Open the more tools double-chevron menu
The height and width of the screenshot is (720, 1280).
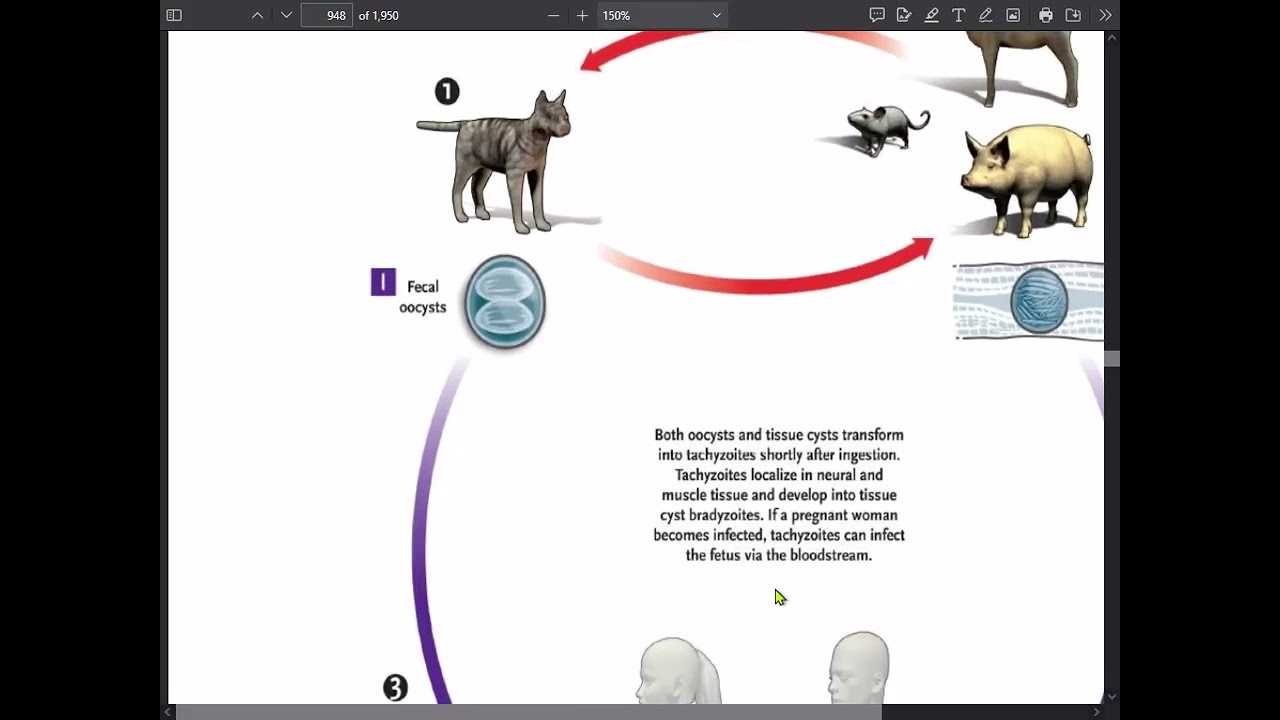point(1105,15)
